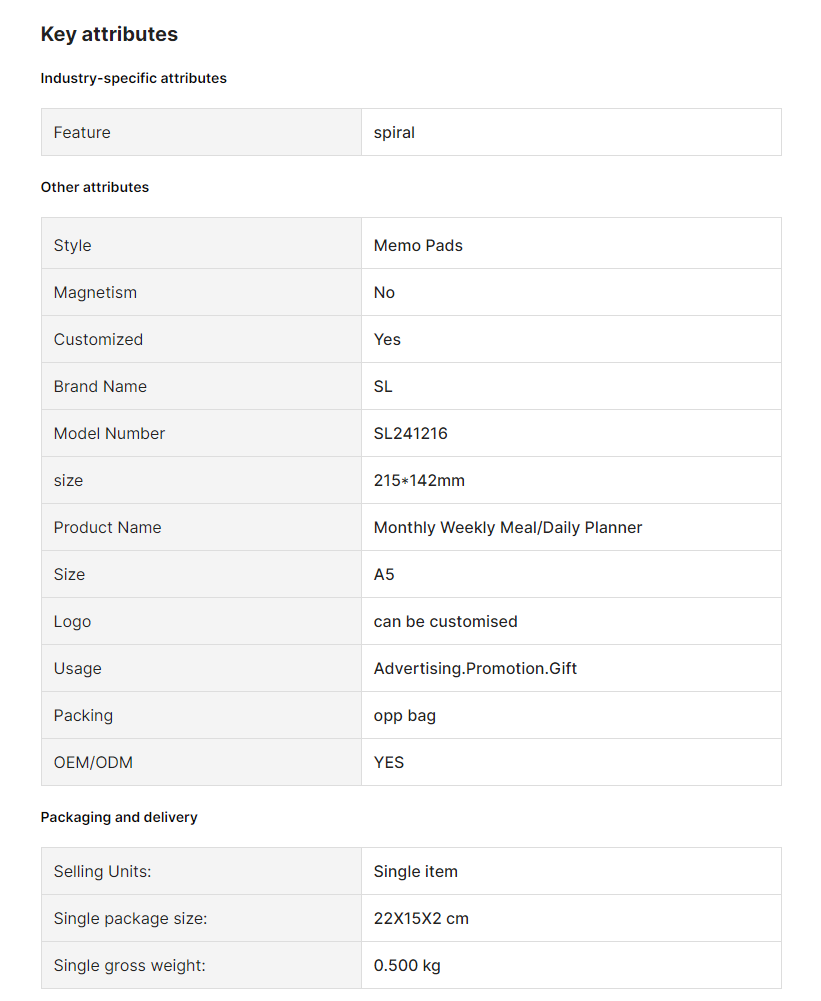Image resolution: width=821 pixels, height=1001 pixels.
Task: Select model number SL241216 text
Action: pyautogui.click(x=410, y=433)
